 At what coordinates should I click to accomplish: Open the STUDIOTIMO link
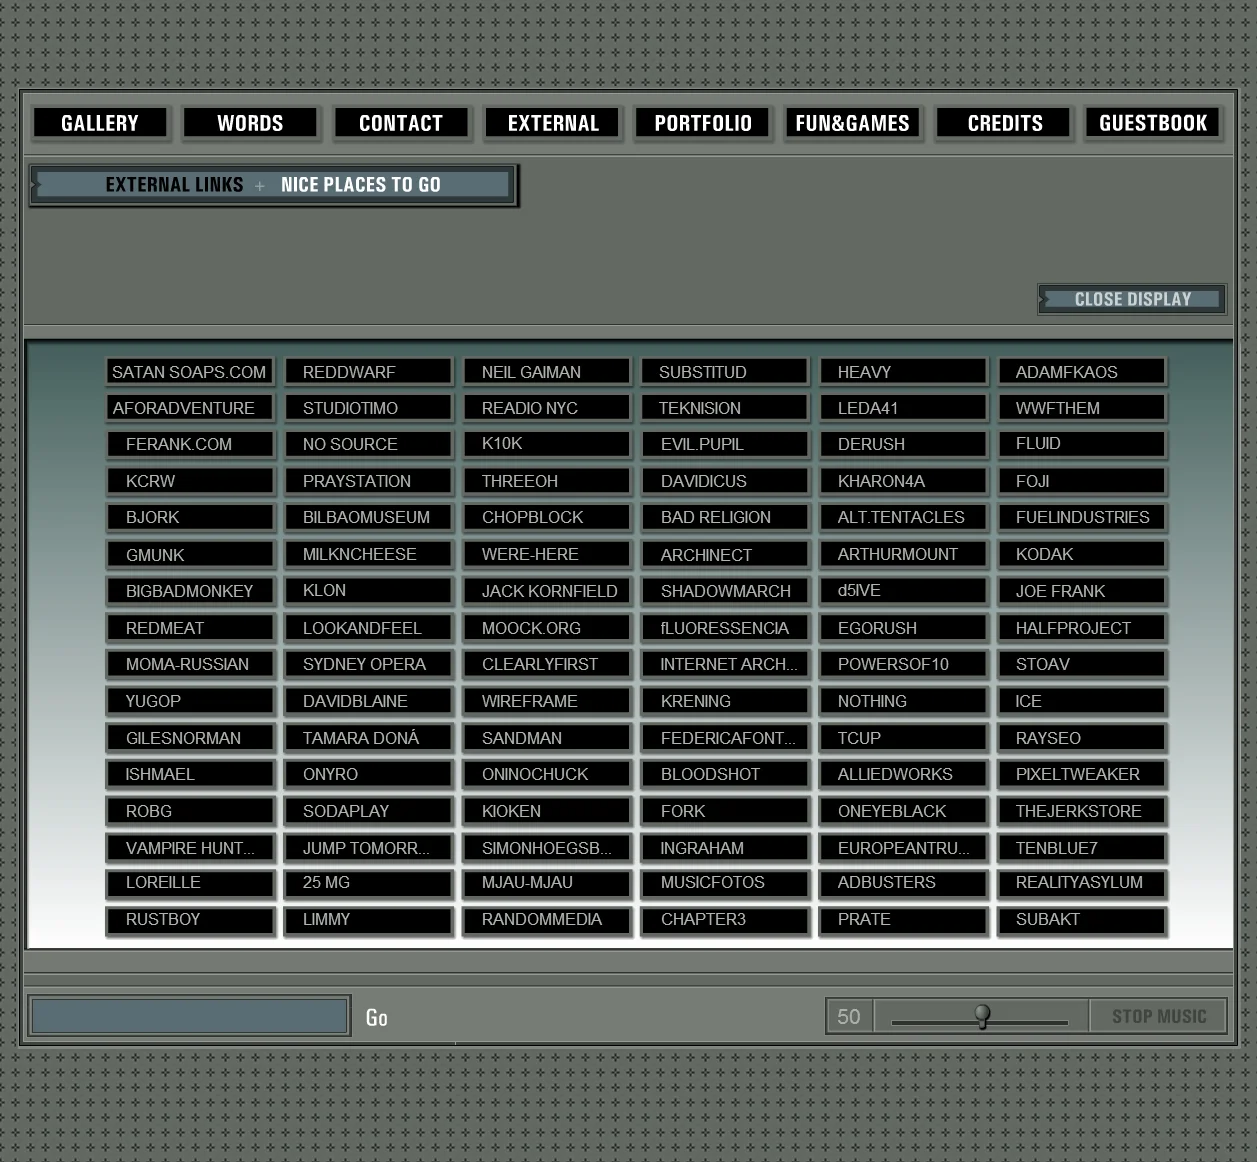click(368, 408)
